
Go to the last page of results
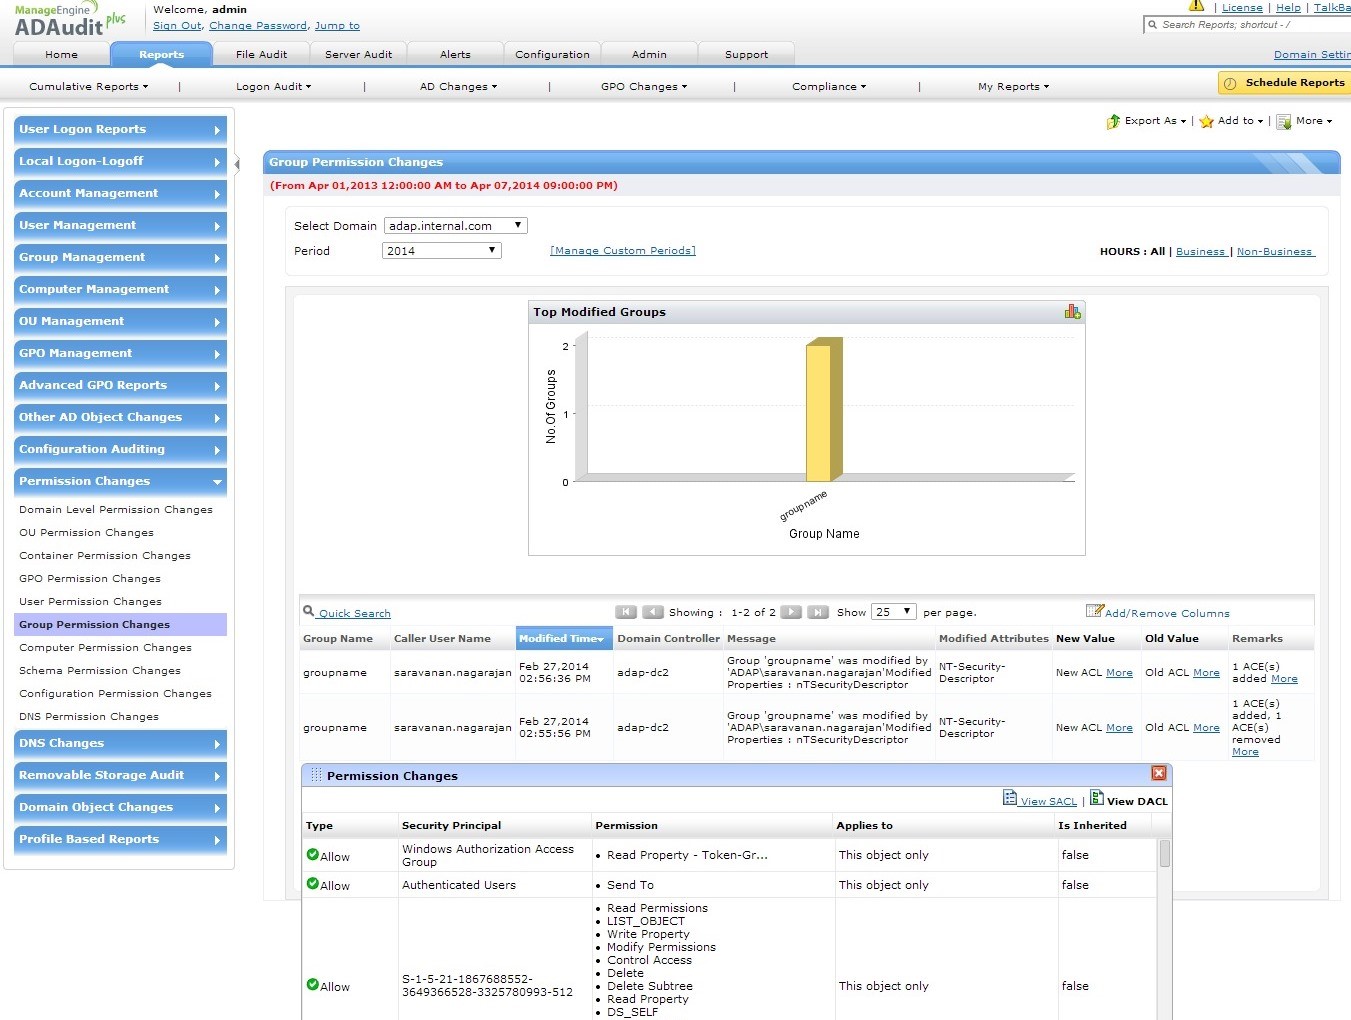pos(817,612)
